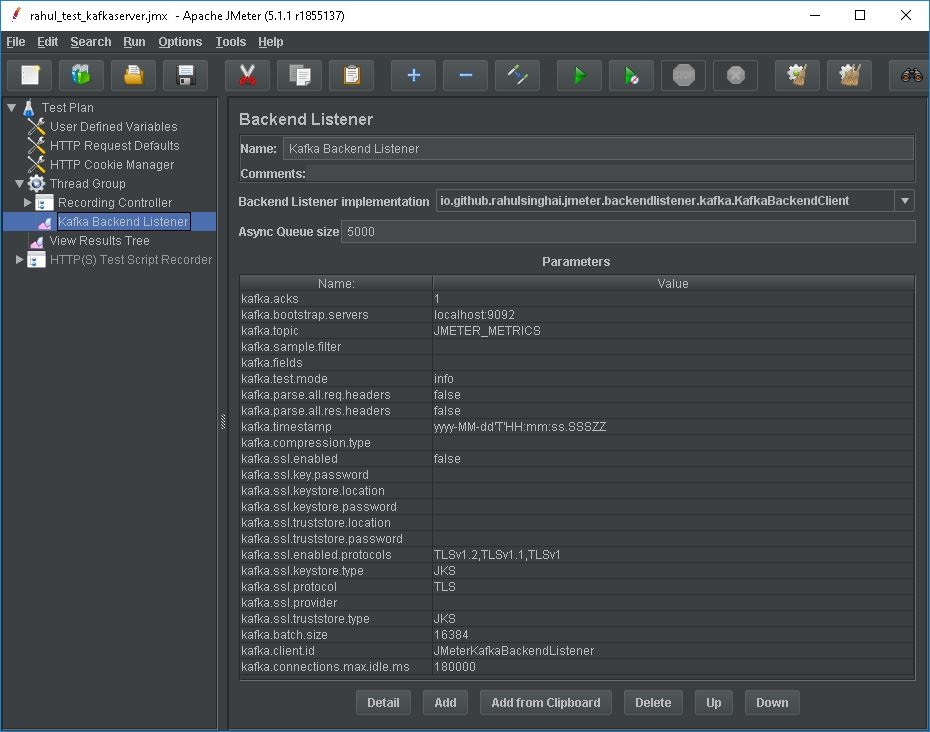The image size is (930, 732).
Task: Click the Name field with Kafka Backend Listener
Action: pos(598,148)
